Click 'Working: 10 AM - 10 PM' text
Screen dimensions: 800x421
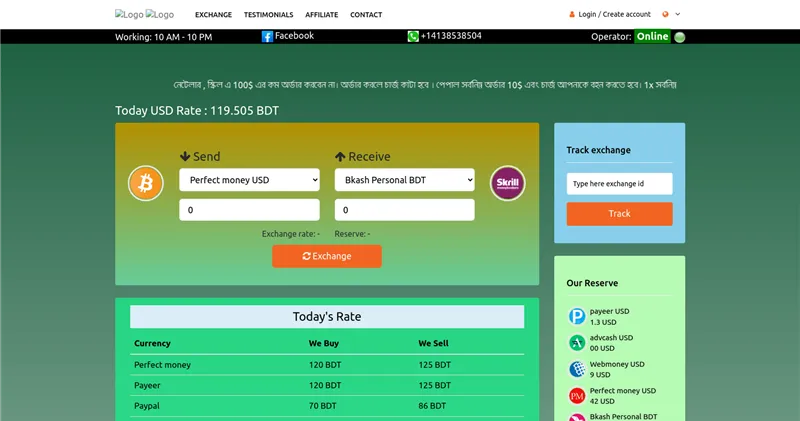tap(163, 37)
